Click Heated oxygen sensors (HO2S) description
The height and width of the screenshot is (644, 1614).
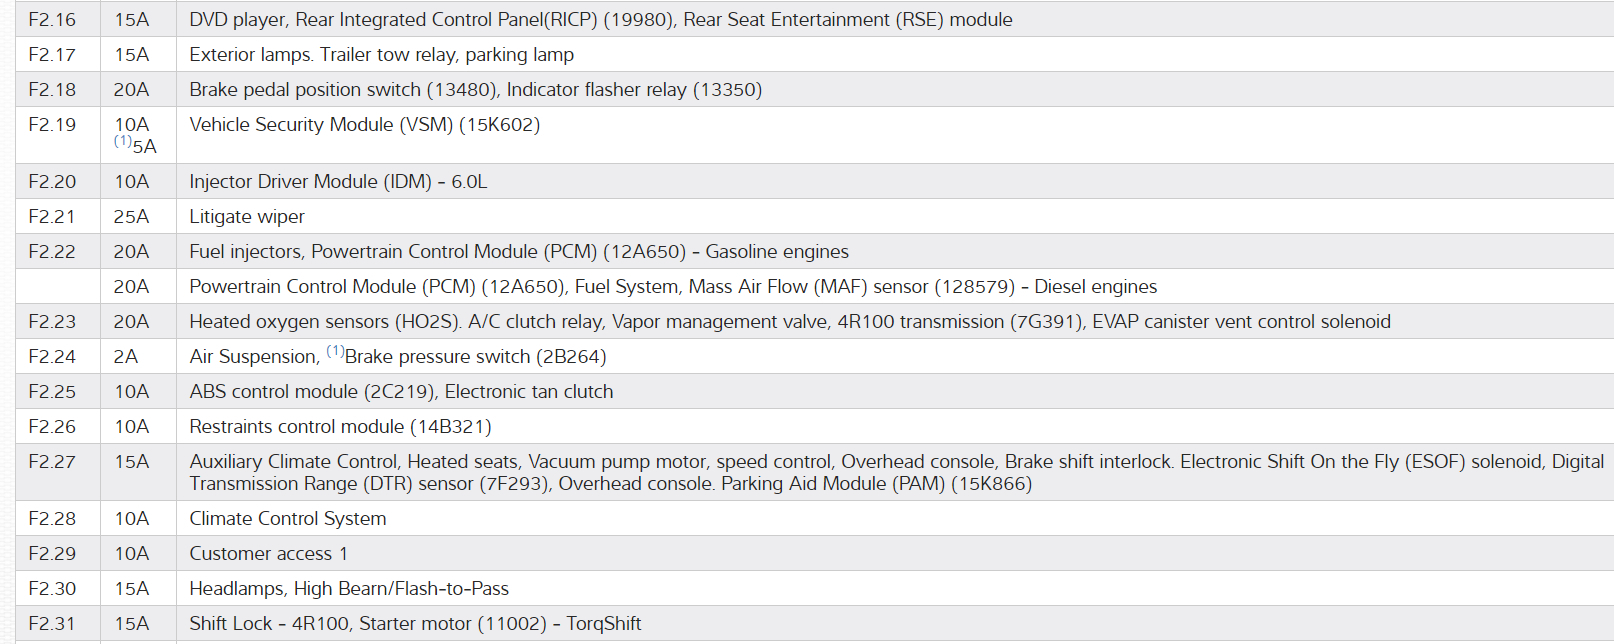tap(789, 322)
